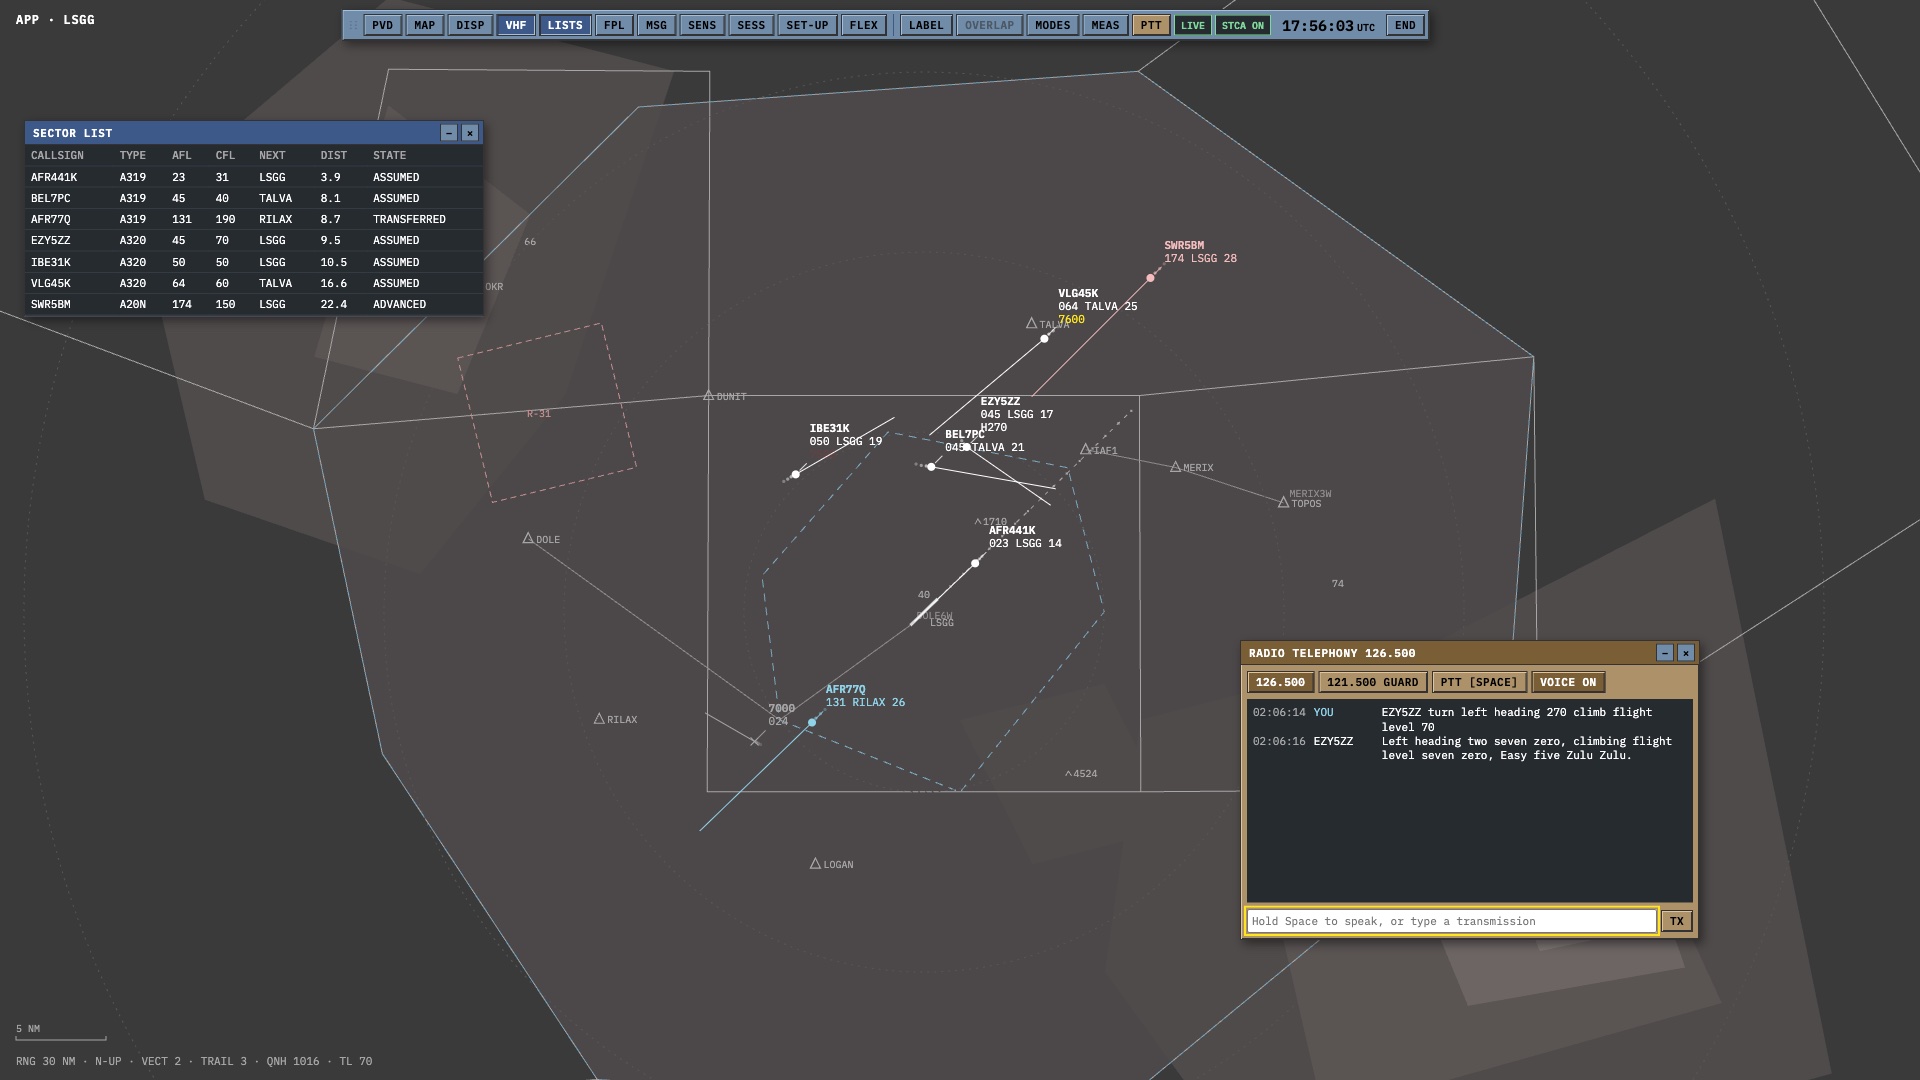The height and width of the screenshot is (1080, 1920).
Task: Open the SESS menu
Action: pos(751,25)
